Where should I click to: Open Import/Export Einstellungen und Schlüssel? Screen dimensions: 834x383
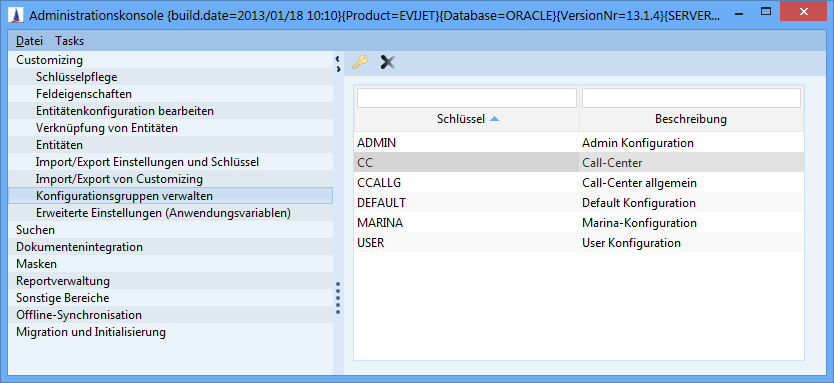(171, 162)
